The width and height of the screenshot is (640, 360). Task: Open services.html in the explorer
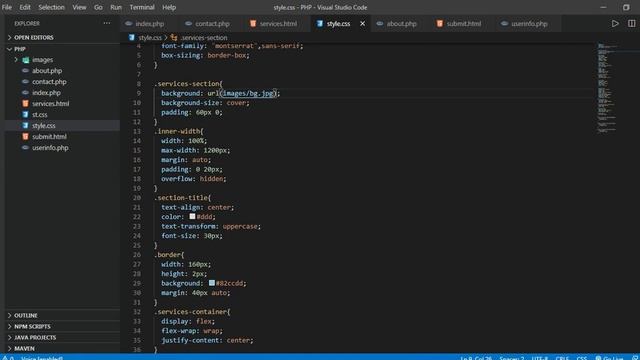click(x=51, y=104)
